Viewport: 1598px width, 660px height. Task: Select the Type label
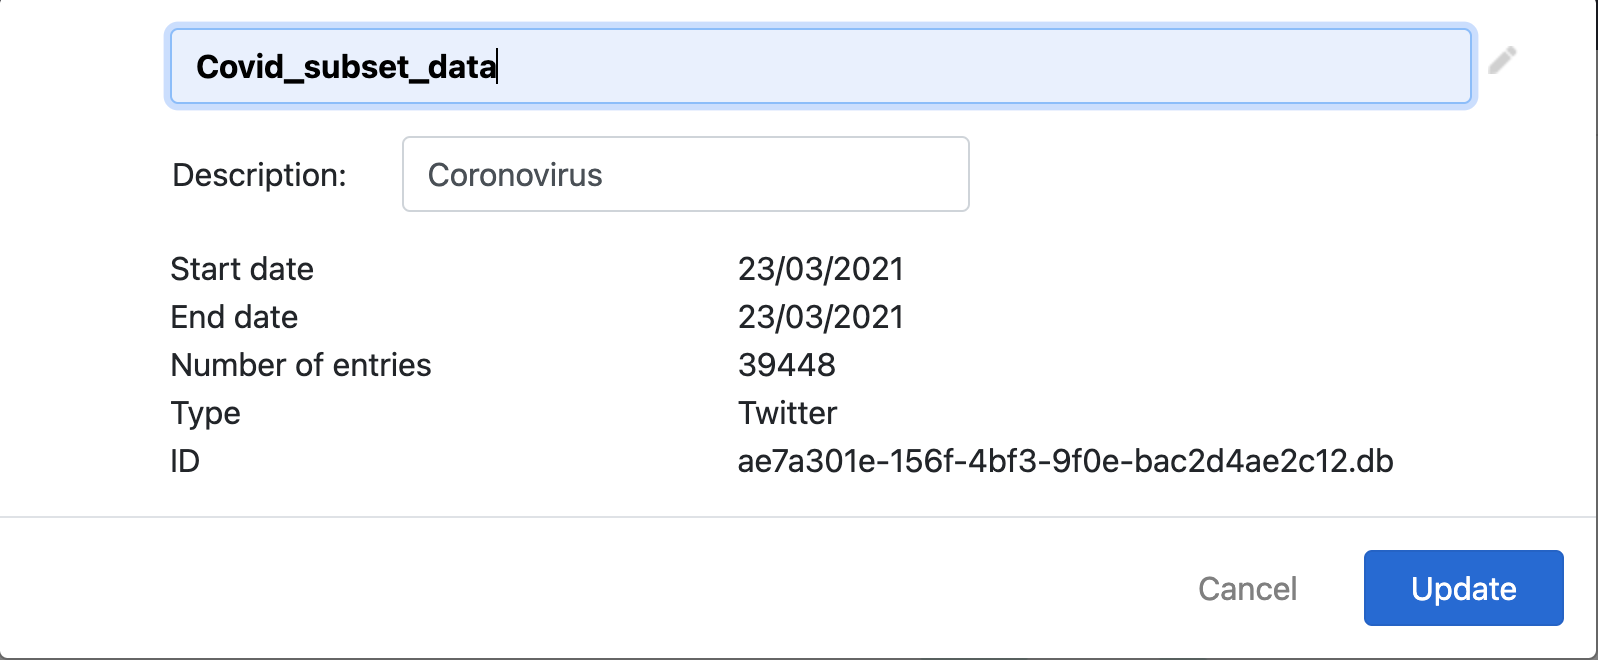click(x=205, y=413)
